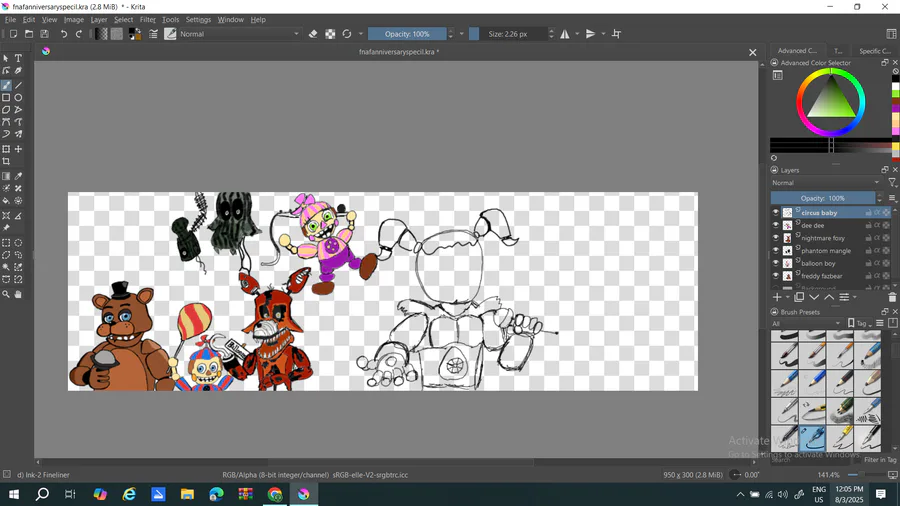Lock the dee dee layer
The height and width of the screenshot is (506, 900).
click(x=868, y=225)
